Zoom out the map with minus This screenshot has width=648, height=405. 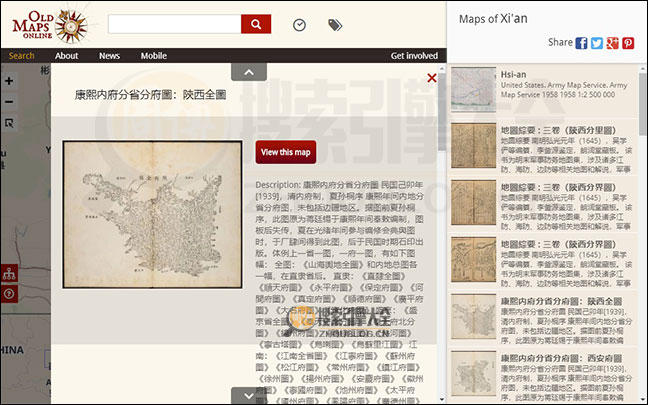click(x=9, y=102)
